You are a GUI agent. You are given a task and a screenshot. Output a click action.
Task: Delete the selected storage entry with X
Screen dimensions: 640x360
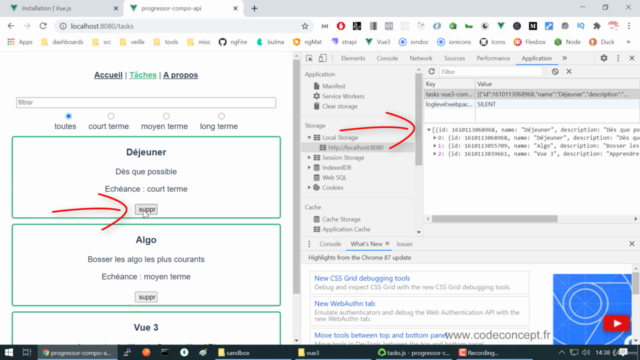(569, 71)
